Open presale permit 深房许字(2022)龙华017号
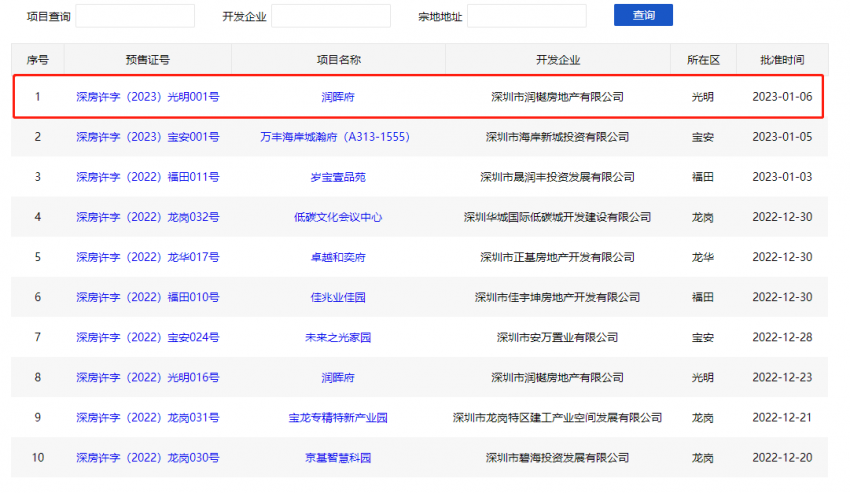Screen dimensions: 850x493 click(147, 258)
